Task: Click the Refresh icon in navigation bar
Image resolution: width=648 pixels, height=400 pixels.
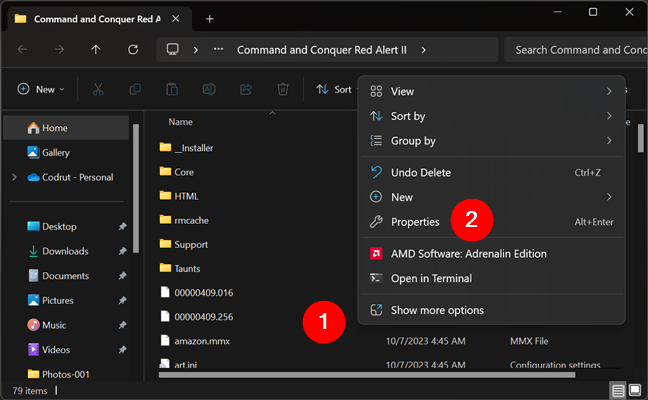Action: (x=133, y=49)
